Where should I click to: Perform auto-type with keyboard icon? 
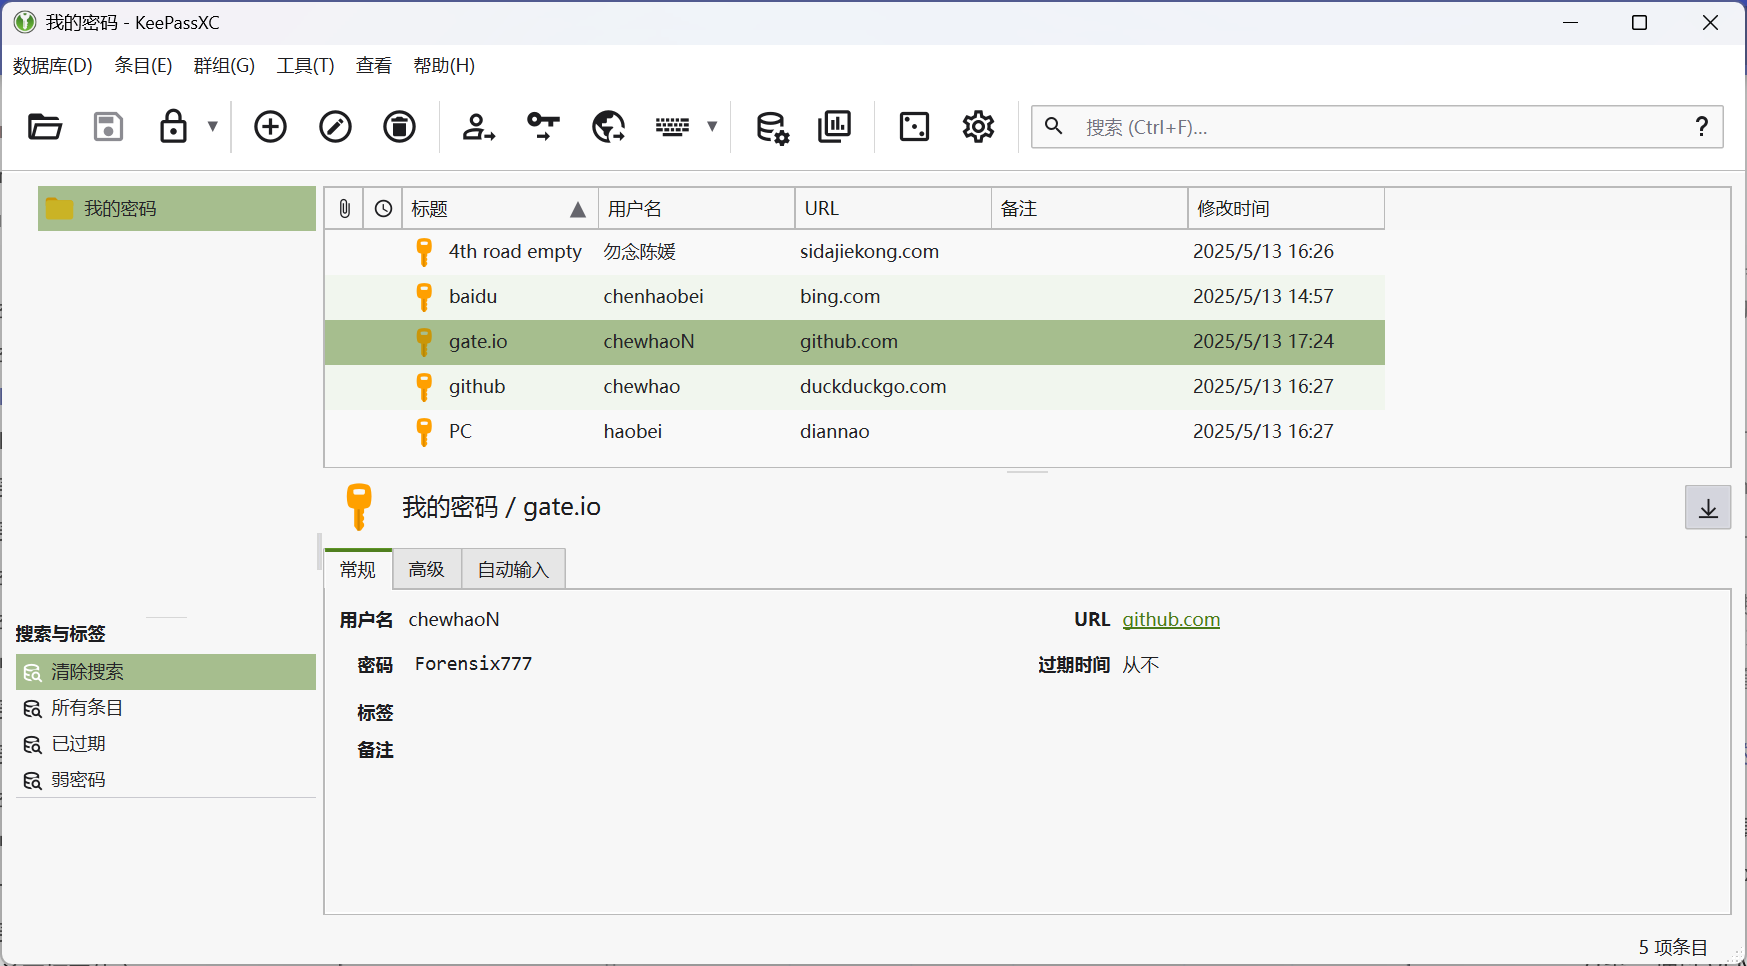click(672, 127)
